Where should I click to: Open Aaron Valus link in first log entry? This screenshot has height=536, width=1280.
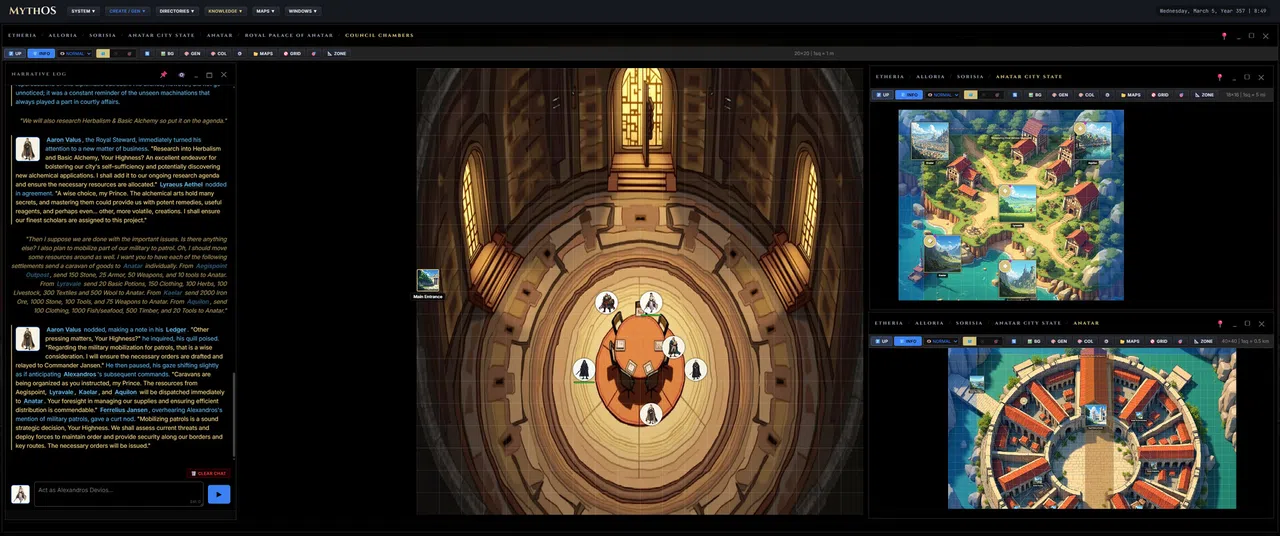(x=64, y=139)
